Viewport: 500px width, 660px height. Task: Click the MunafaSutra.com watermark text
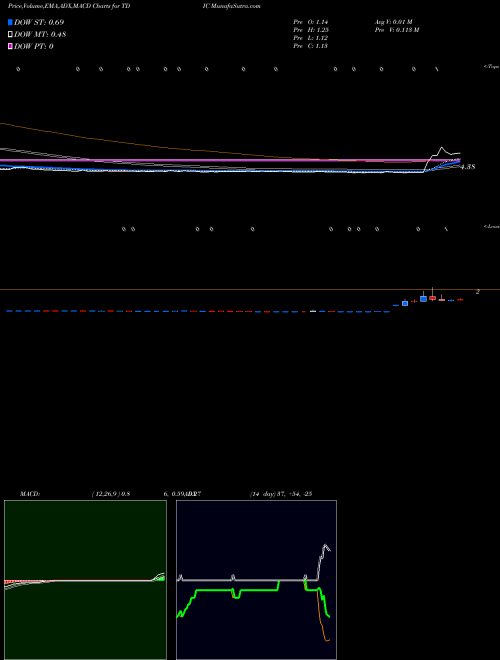(x=237, y=6)
